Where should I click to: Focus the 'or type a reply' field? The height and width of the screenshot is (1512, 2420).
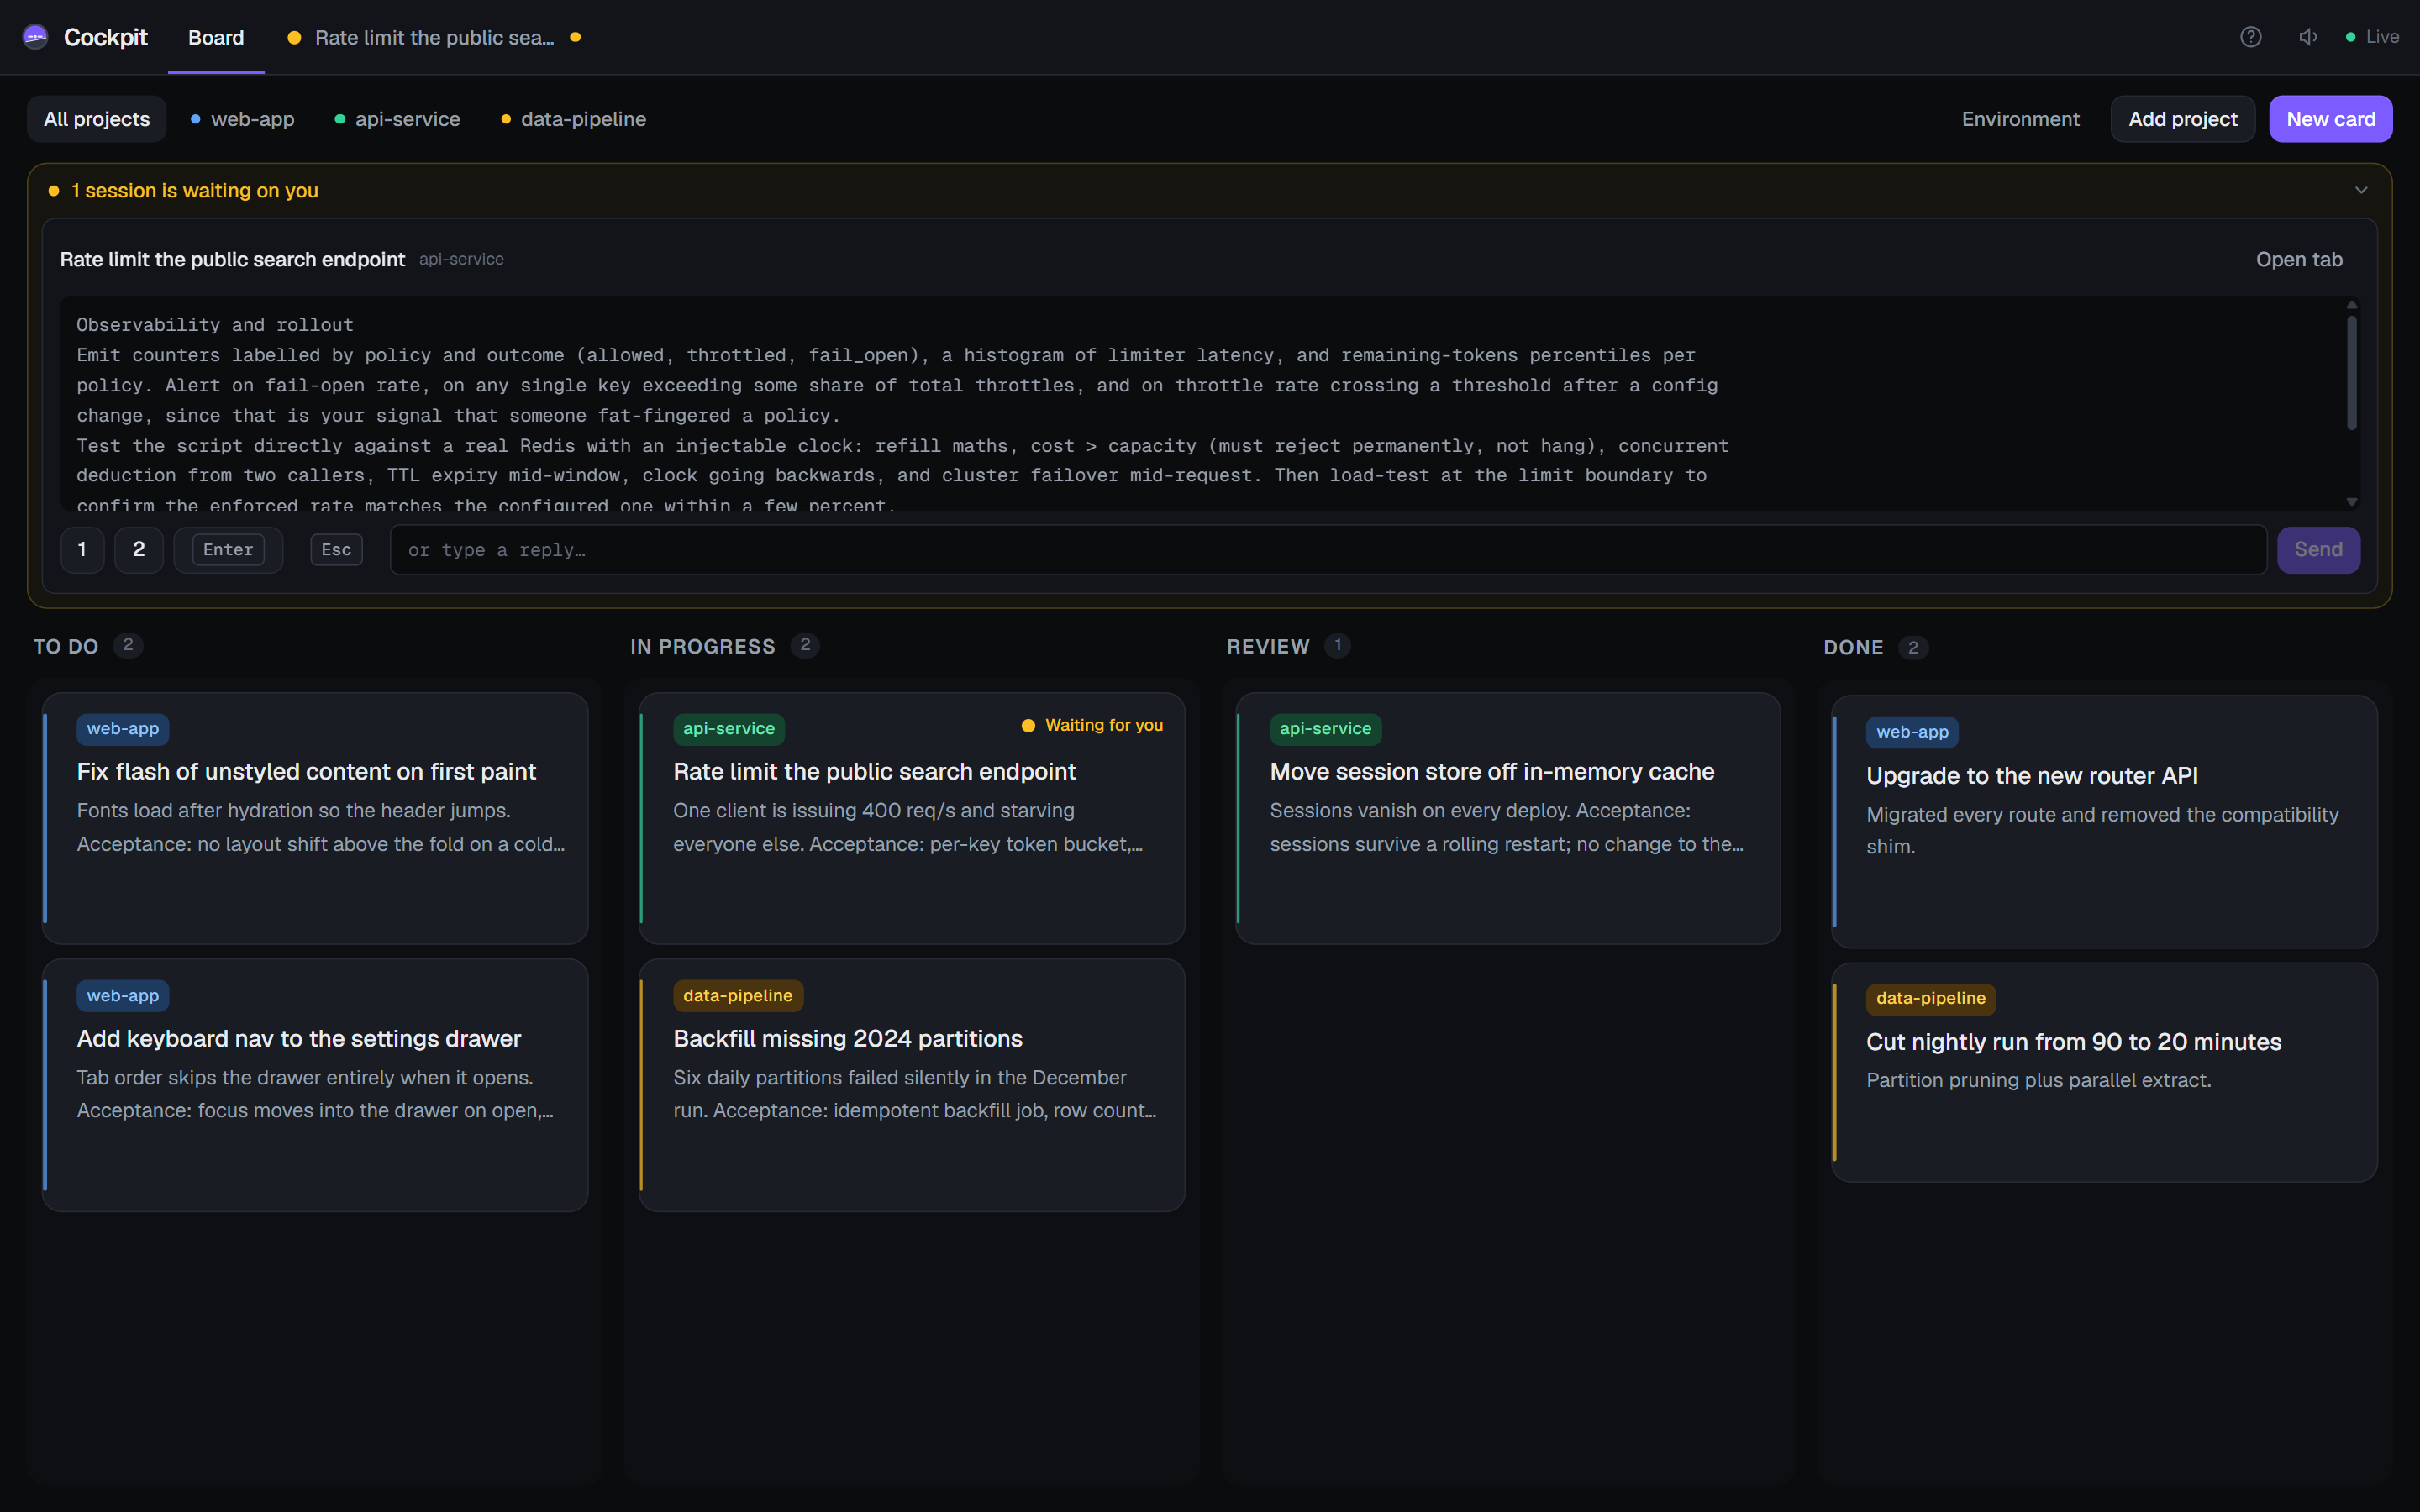coord(1328,549)
